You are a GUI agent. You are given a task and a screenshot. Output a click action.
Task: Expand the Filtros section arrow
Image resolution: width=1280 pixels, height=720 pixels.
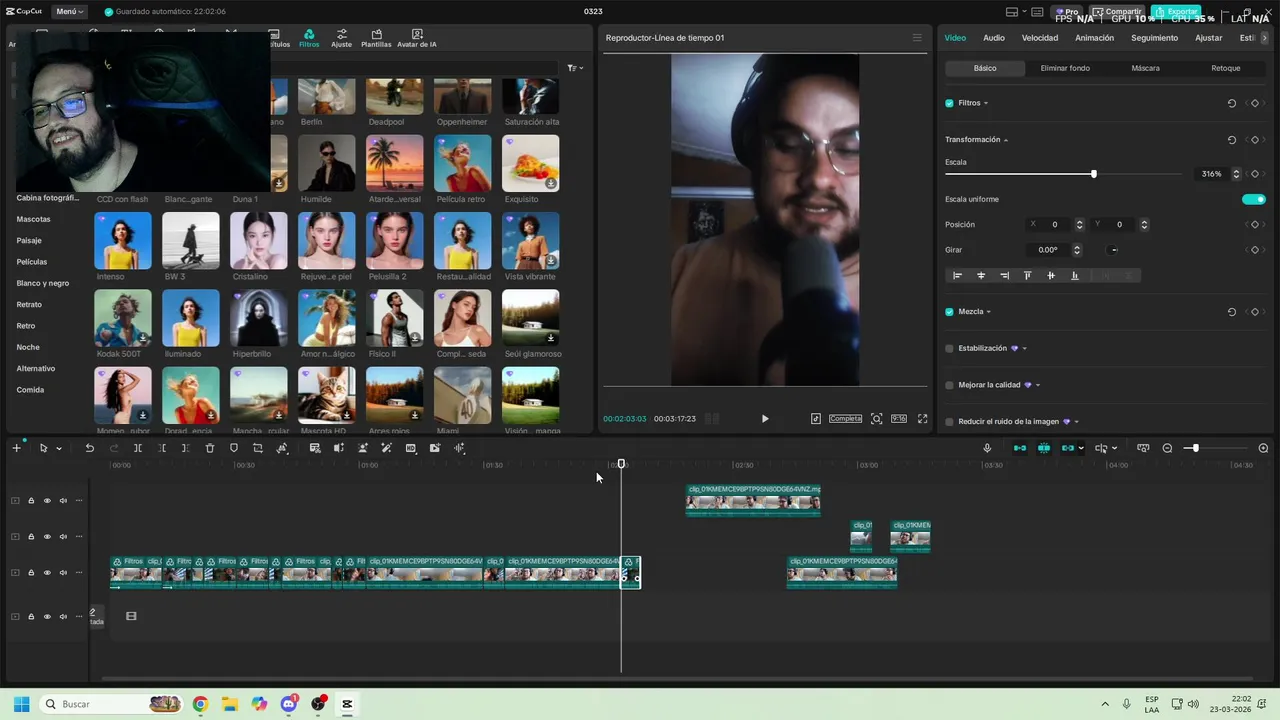click(986, 103)
